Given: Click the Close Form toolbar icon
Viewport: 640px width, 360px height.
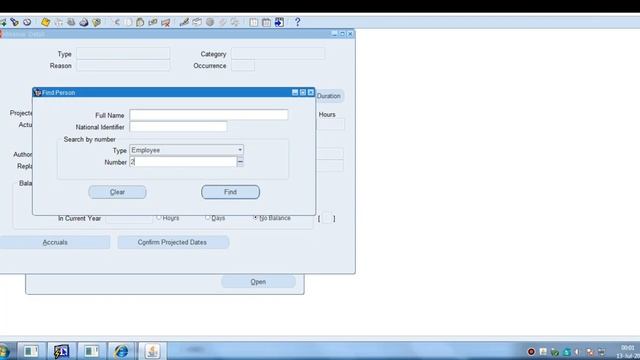Looking at the screenshot, I should [x=96, y=22].
